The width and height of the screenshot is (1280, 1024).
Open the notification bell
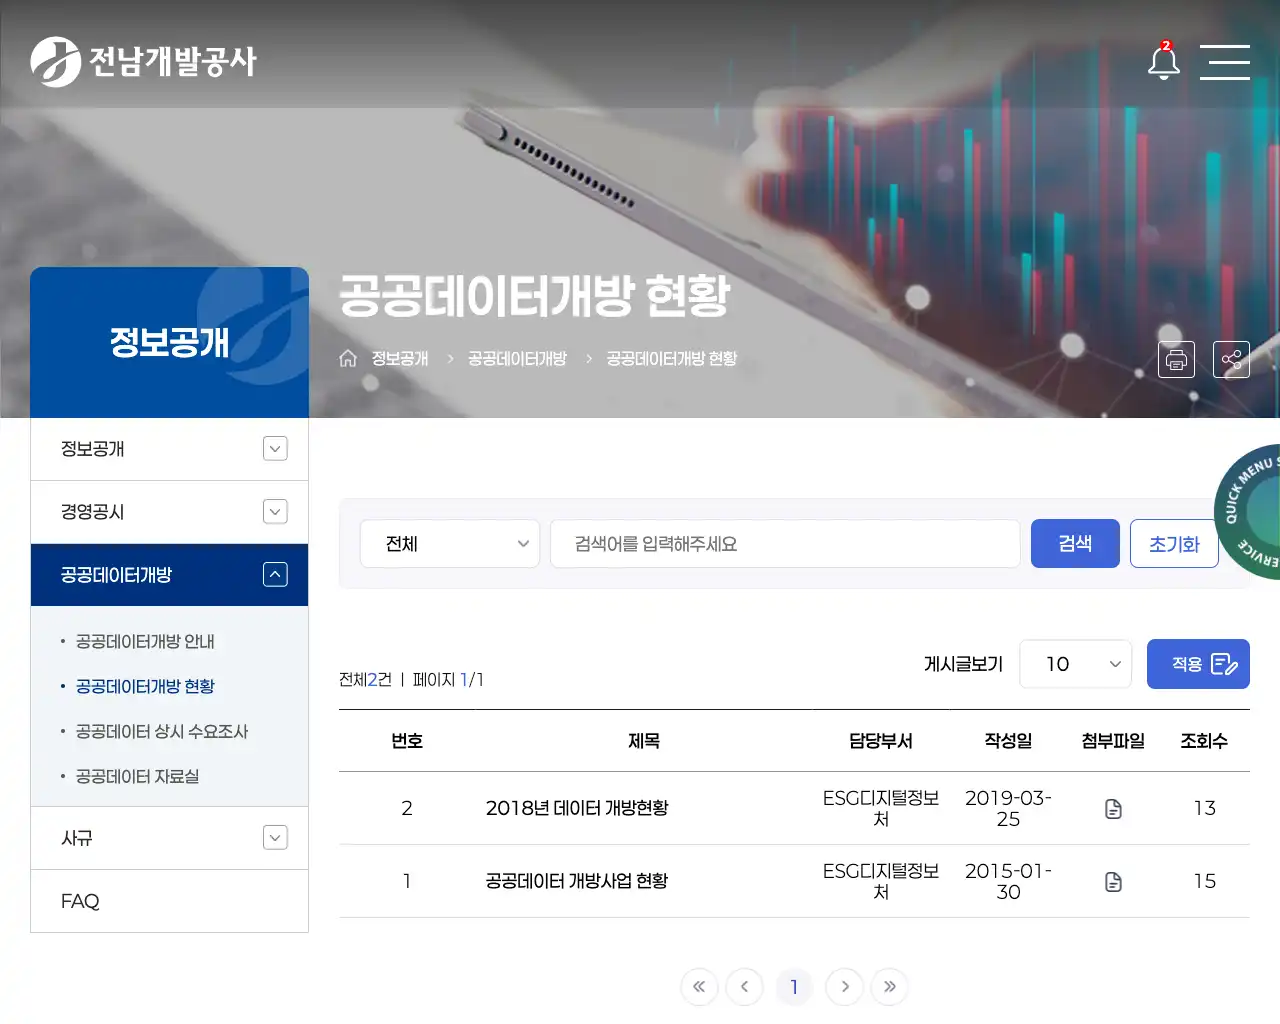point(1163,61)
